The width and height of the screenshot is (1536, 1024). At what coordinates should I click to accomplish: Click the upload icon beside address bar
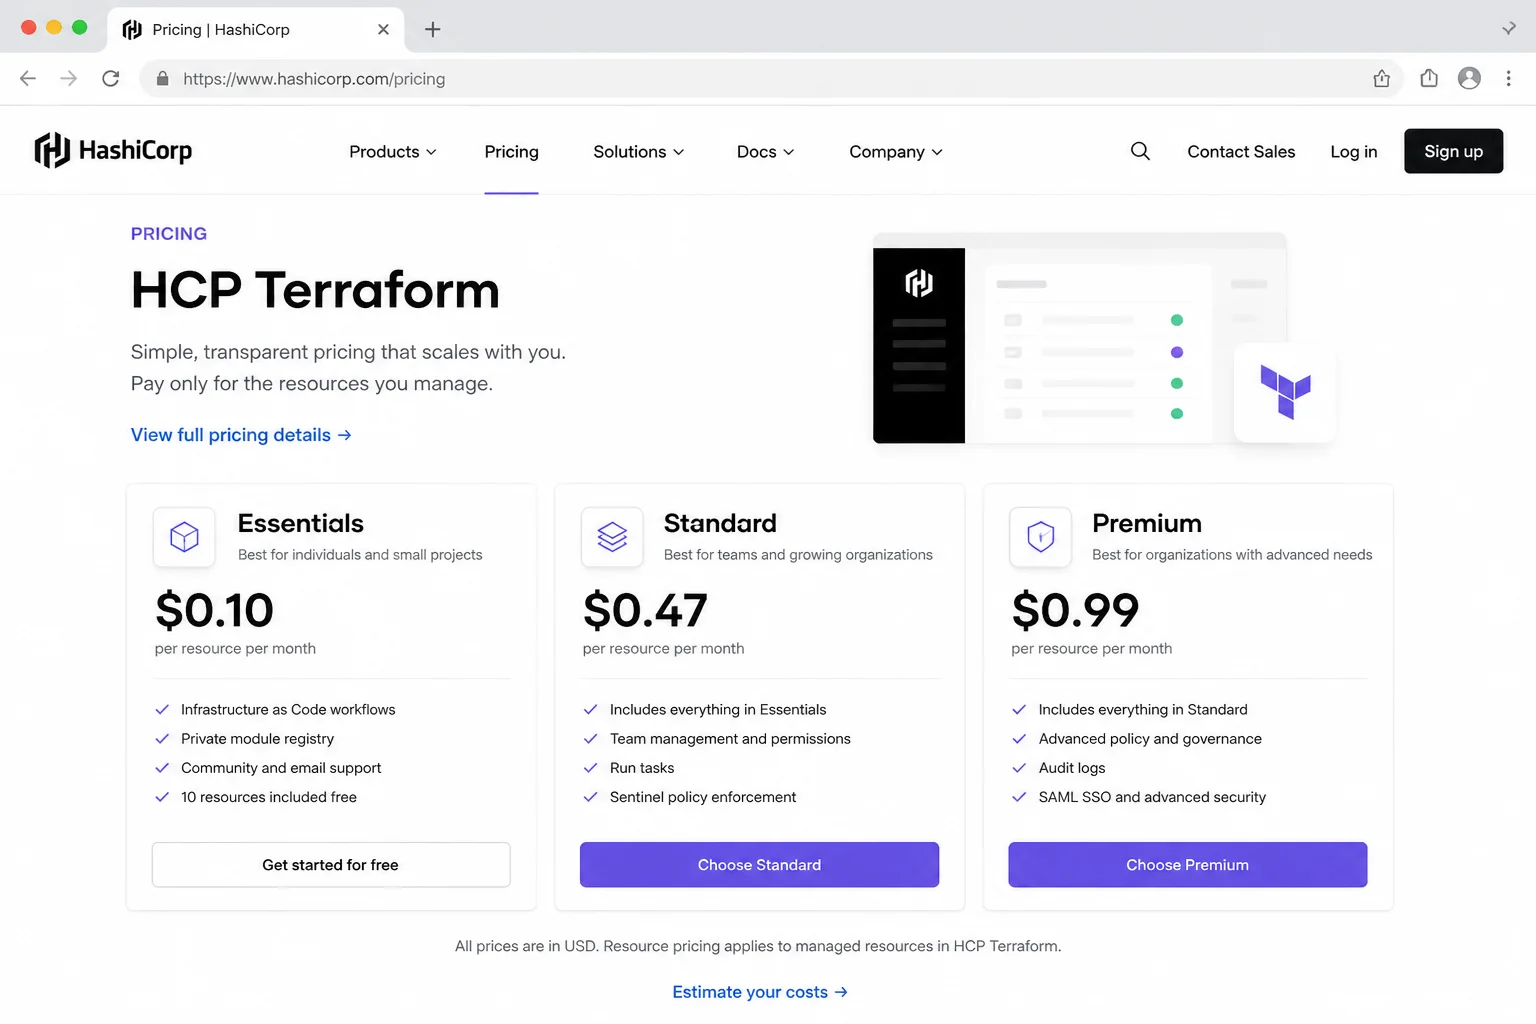tap(1429, 79)
